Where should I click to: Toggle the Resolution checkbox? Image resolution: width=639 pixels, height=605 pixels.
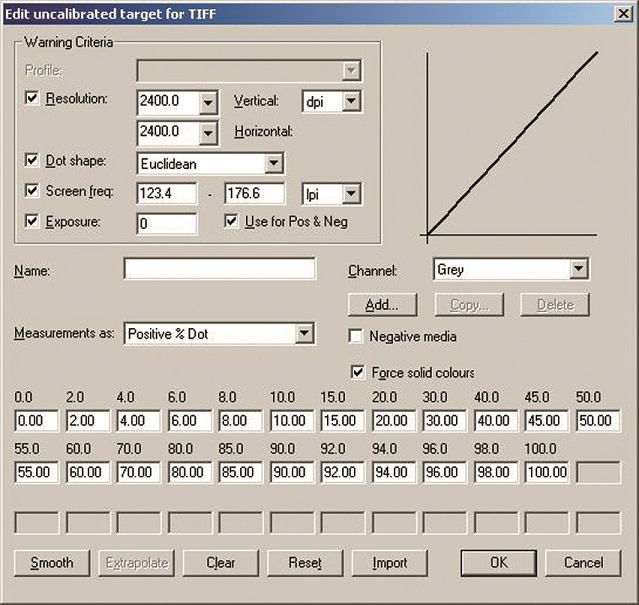[32, 101]
